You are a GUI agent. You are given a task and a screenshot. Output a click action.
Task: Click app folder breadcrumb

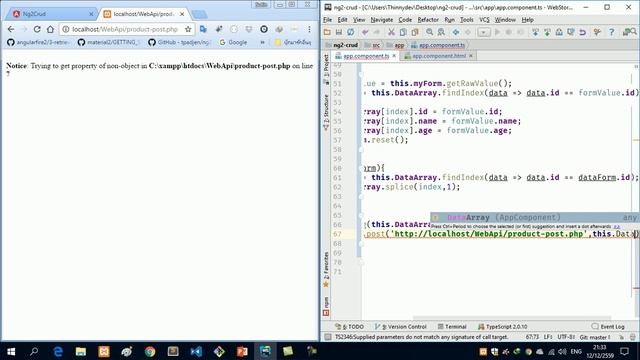(x=396, y=45)
